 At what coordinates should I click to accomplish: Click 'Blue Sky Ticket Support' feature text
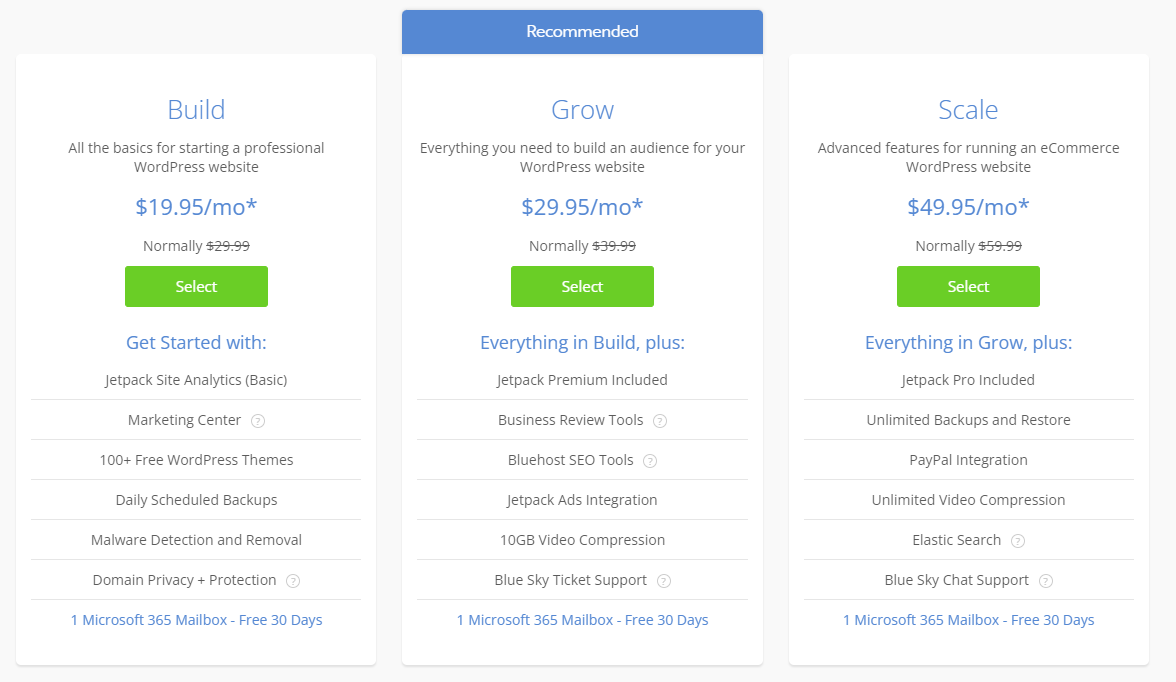click(x=571, y=580)
